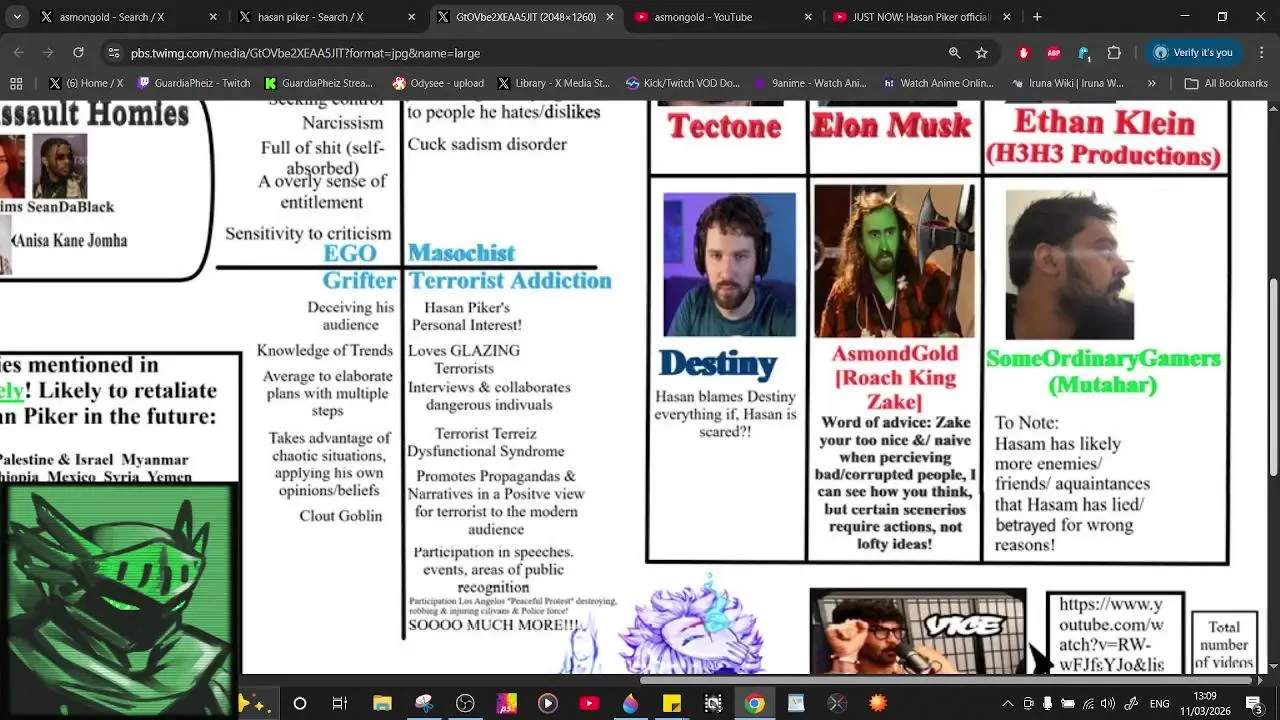
Task: Bookmark this page with the star
Action: (982, 53)
